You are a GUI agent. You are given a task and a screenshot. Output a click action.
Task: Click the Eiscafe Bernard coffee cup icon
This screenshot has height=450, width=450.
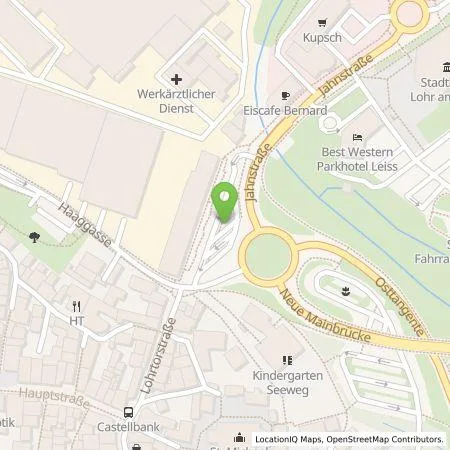click(285, 96)
